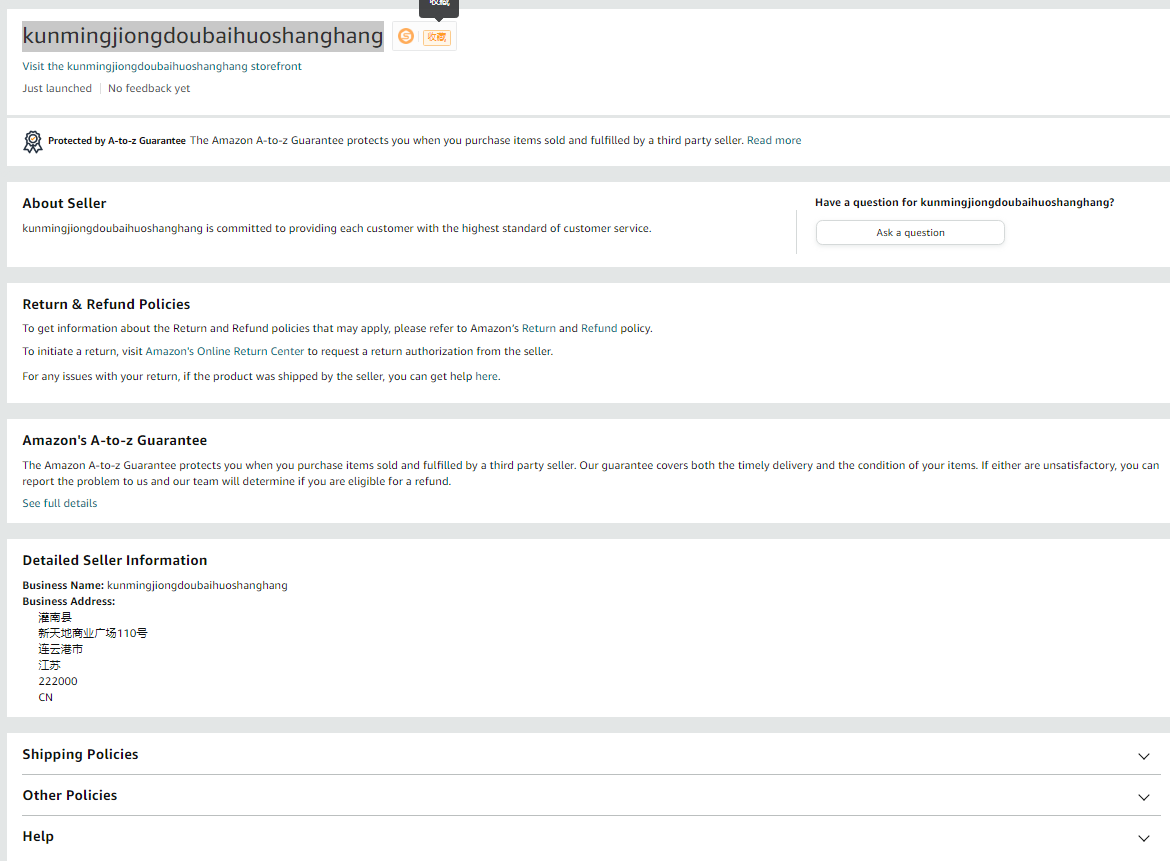Open Amazon's Refund policy link
This screenshot has height=861, width=1170.
tap(599, 328)
